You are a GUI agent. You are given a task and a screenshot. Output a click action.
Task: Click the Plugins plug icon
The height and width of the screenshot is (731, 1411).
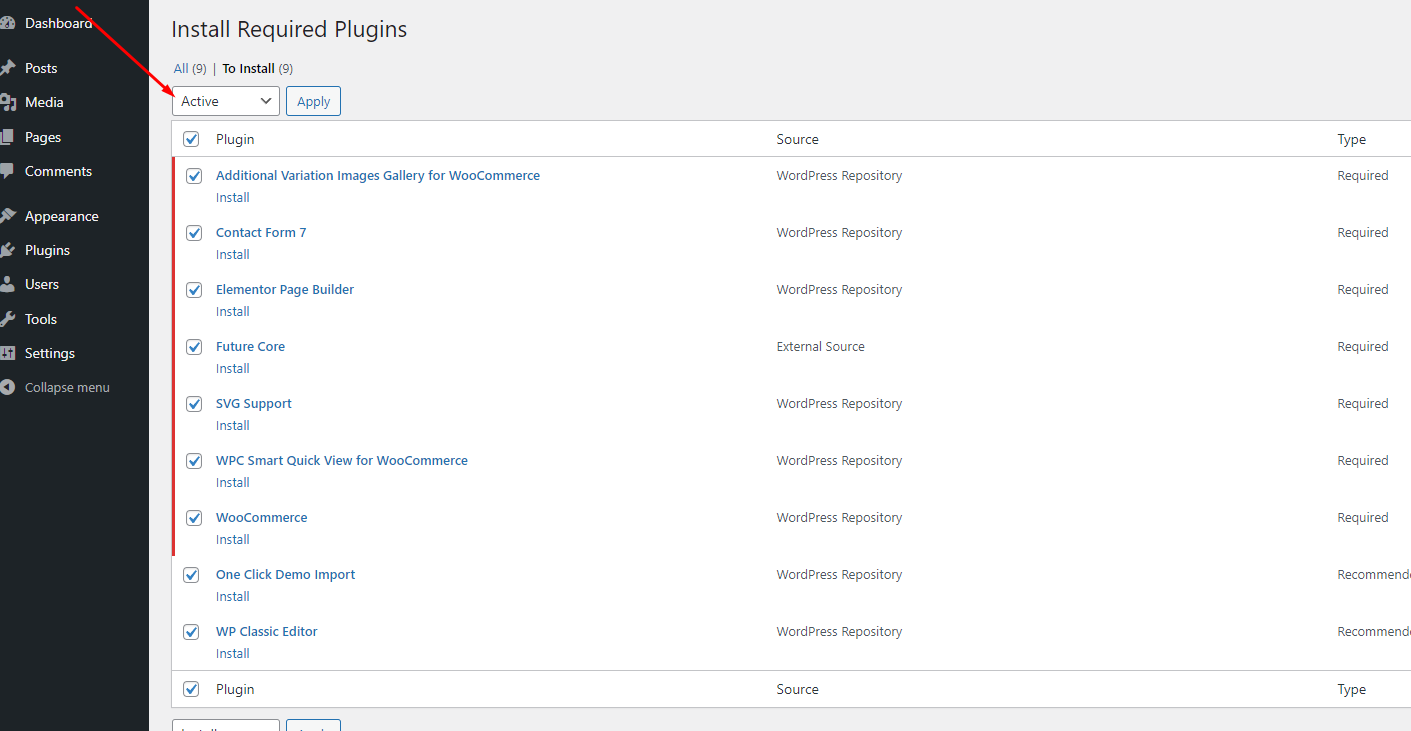[x=8, y=250]
